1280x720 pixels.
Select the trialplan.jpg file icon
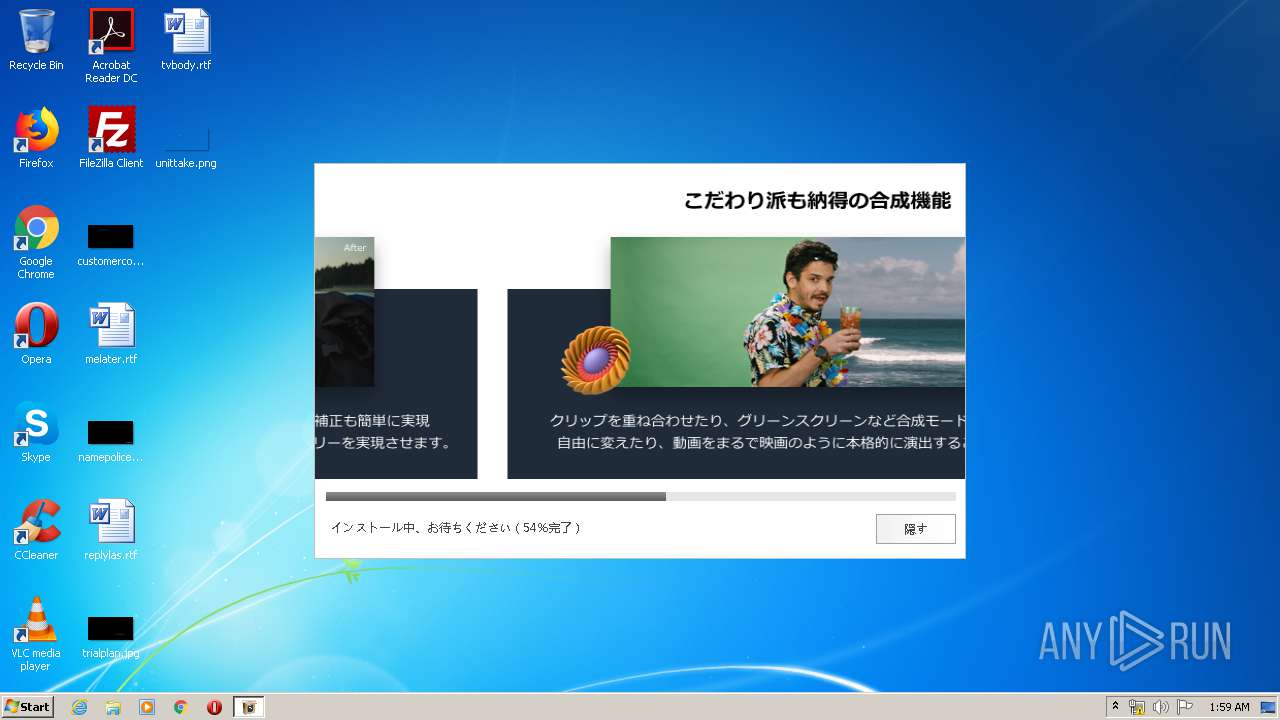[111, 636]
